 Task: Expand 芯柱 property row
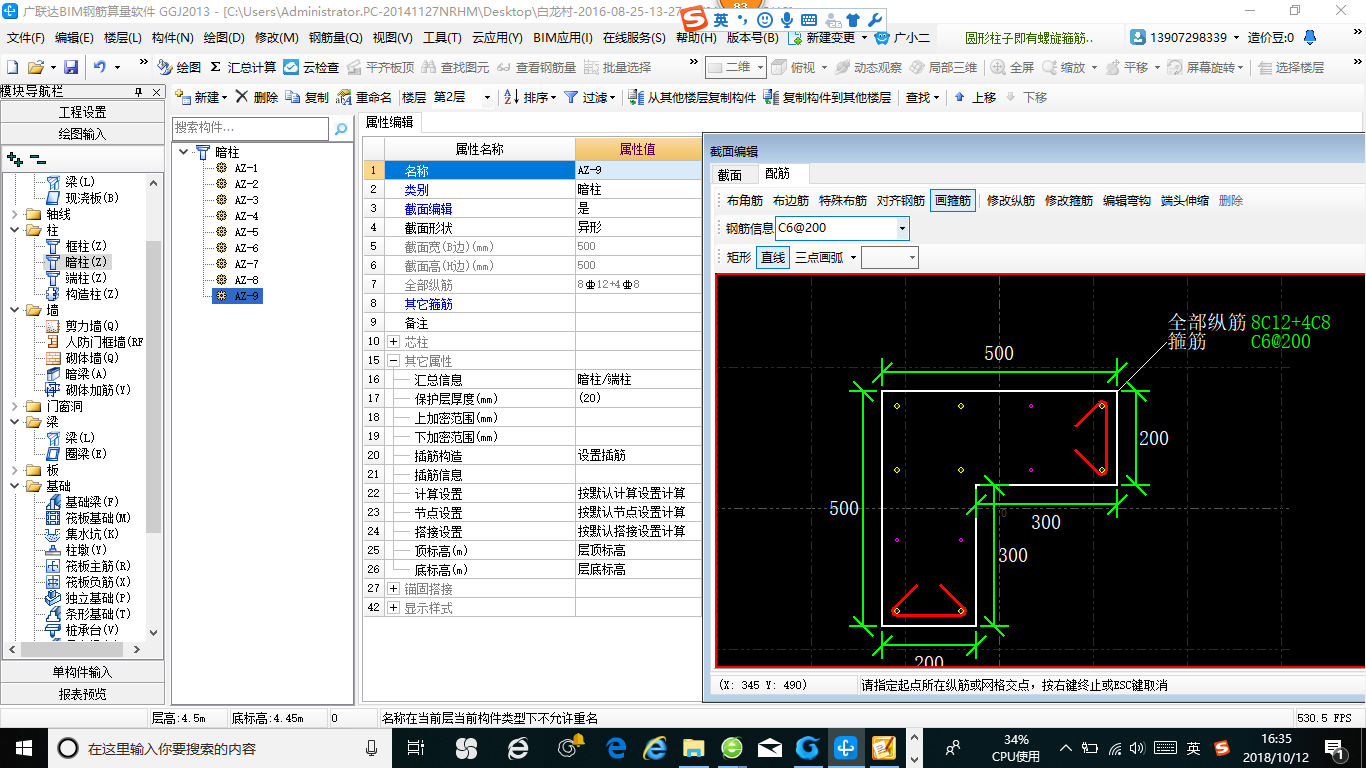[393, 342]
